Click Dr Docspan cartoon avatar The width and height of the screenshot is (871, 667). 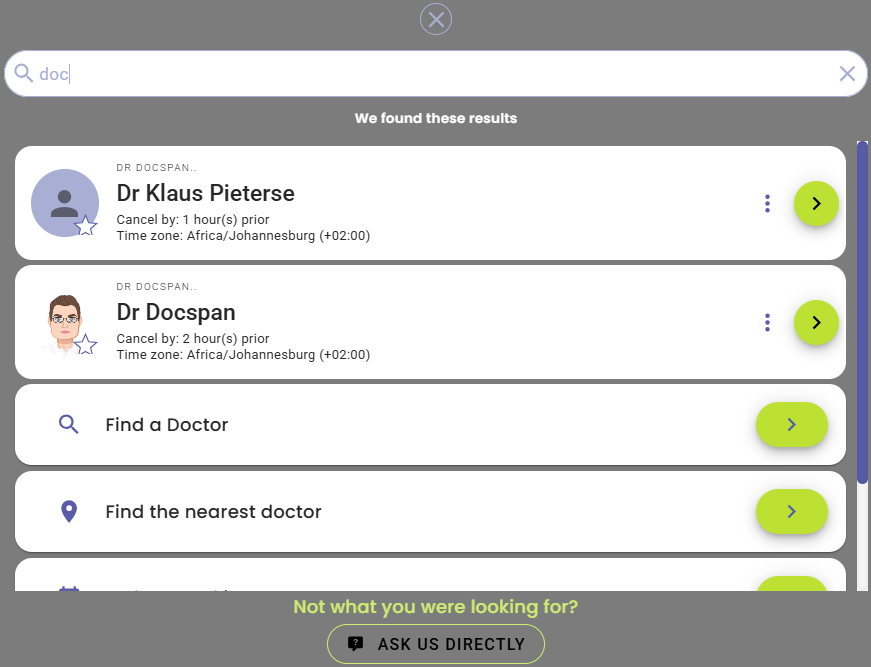tap(63, 320)
